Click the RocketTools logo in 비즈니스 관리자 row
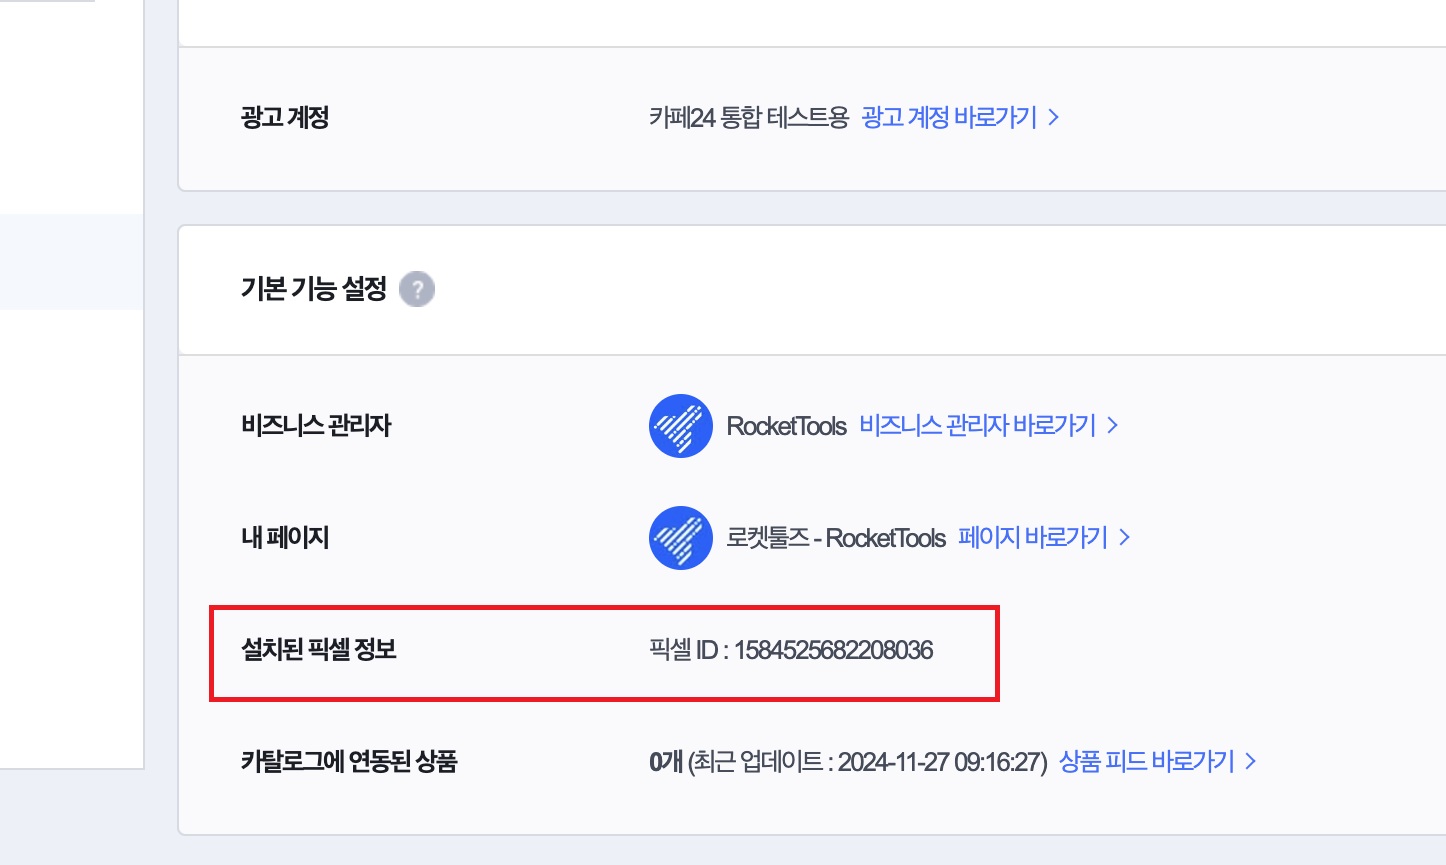 click(x=681, y=425)
